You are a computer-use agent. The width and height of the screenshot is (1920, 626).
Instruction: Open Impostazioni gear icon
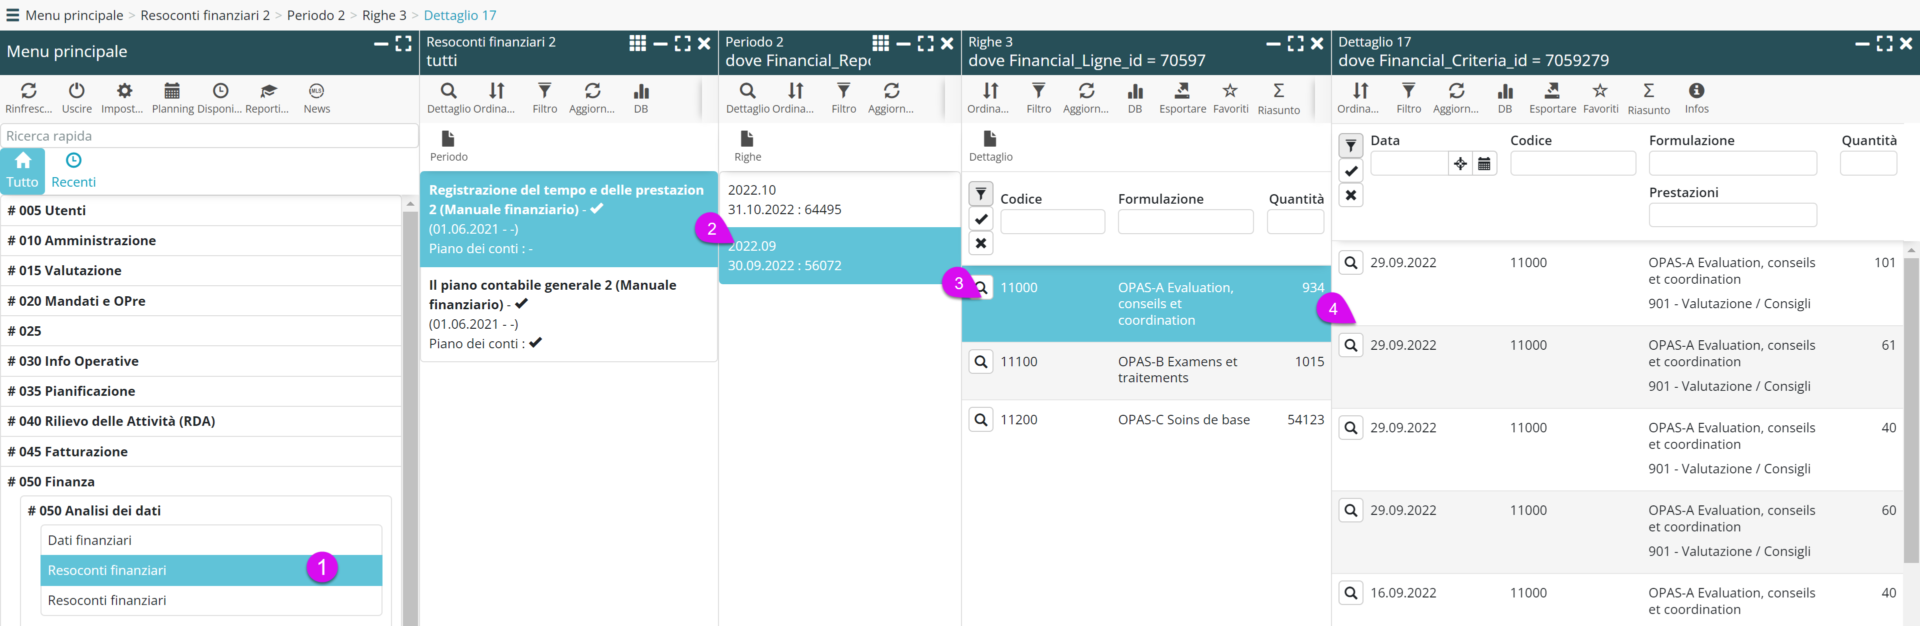tap(124, 92)
